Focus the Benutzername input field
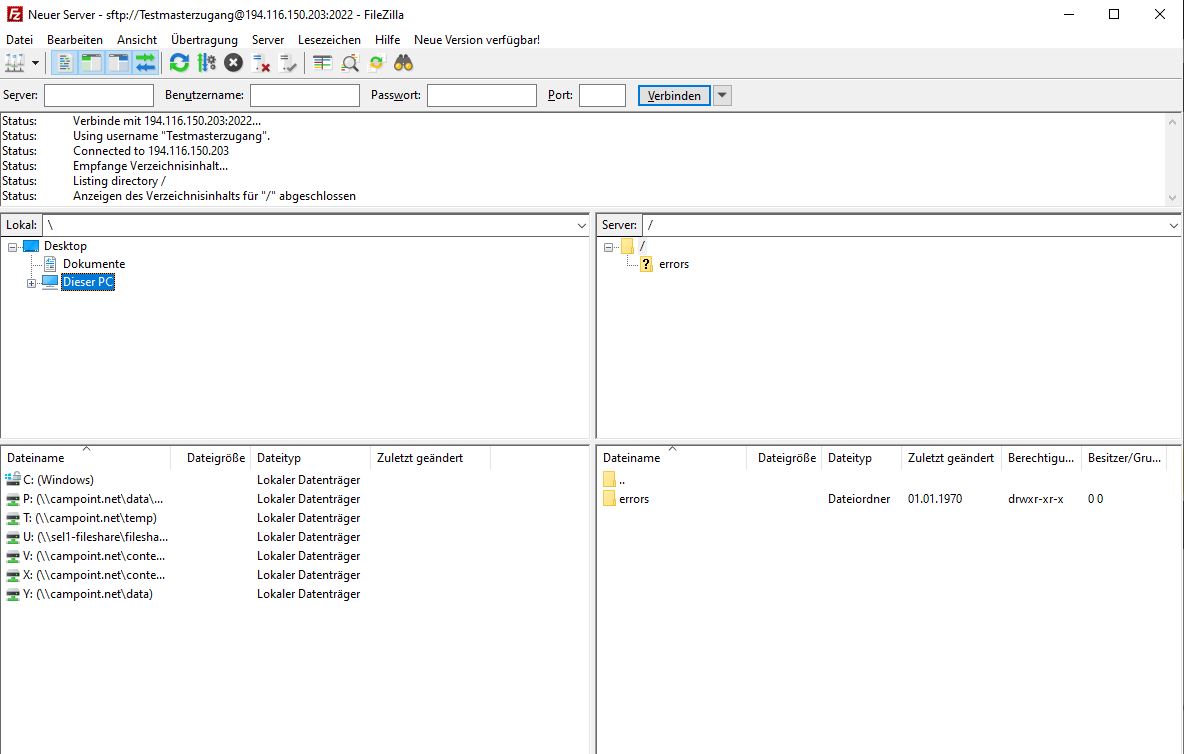The image size is (1184, 754). 305,95
